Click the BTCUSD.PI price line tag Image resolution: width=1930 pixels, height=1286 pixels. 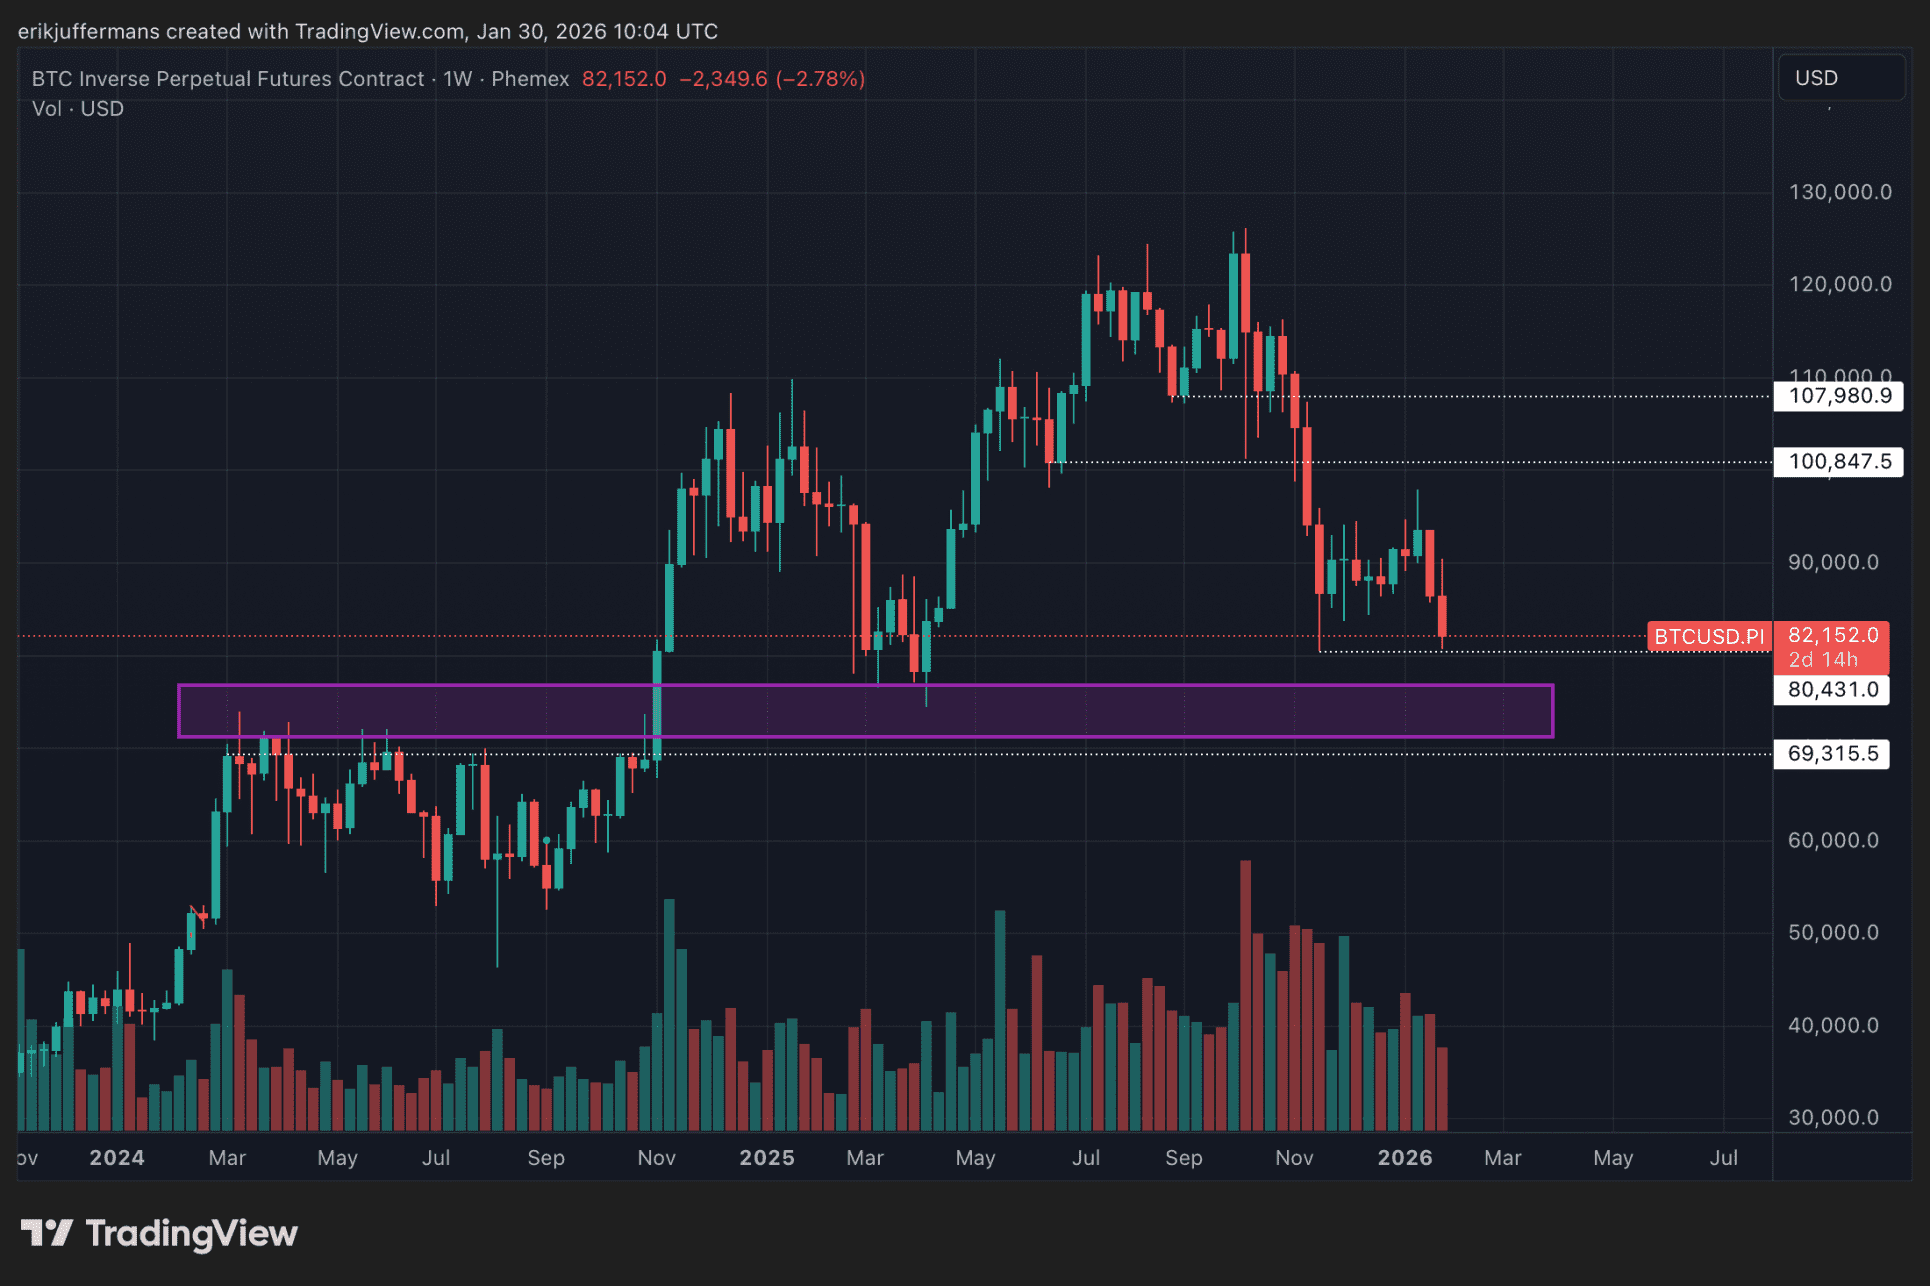coord(1708,637)
